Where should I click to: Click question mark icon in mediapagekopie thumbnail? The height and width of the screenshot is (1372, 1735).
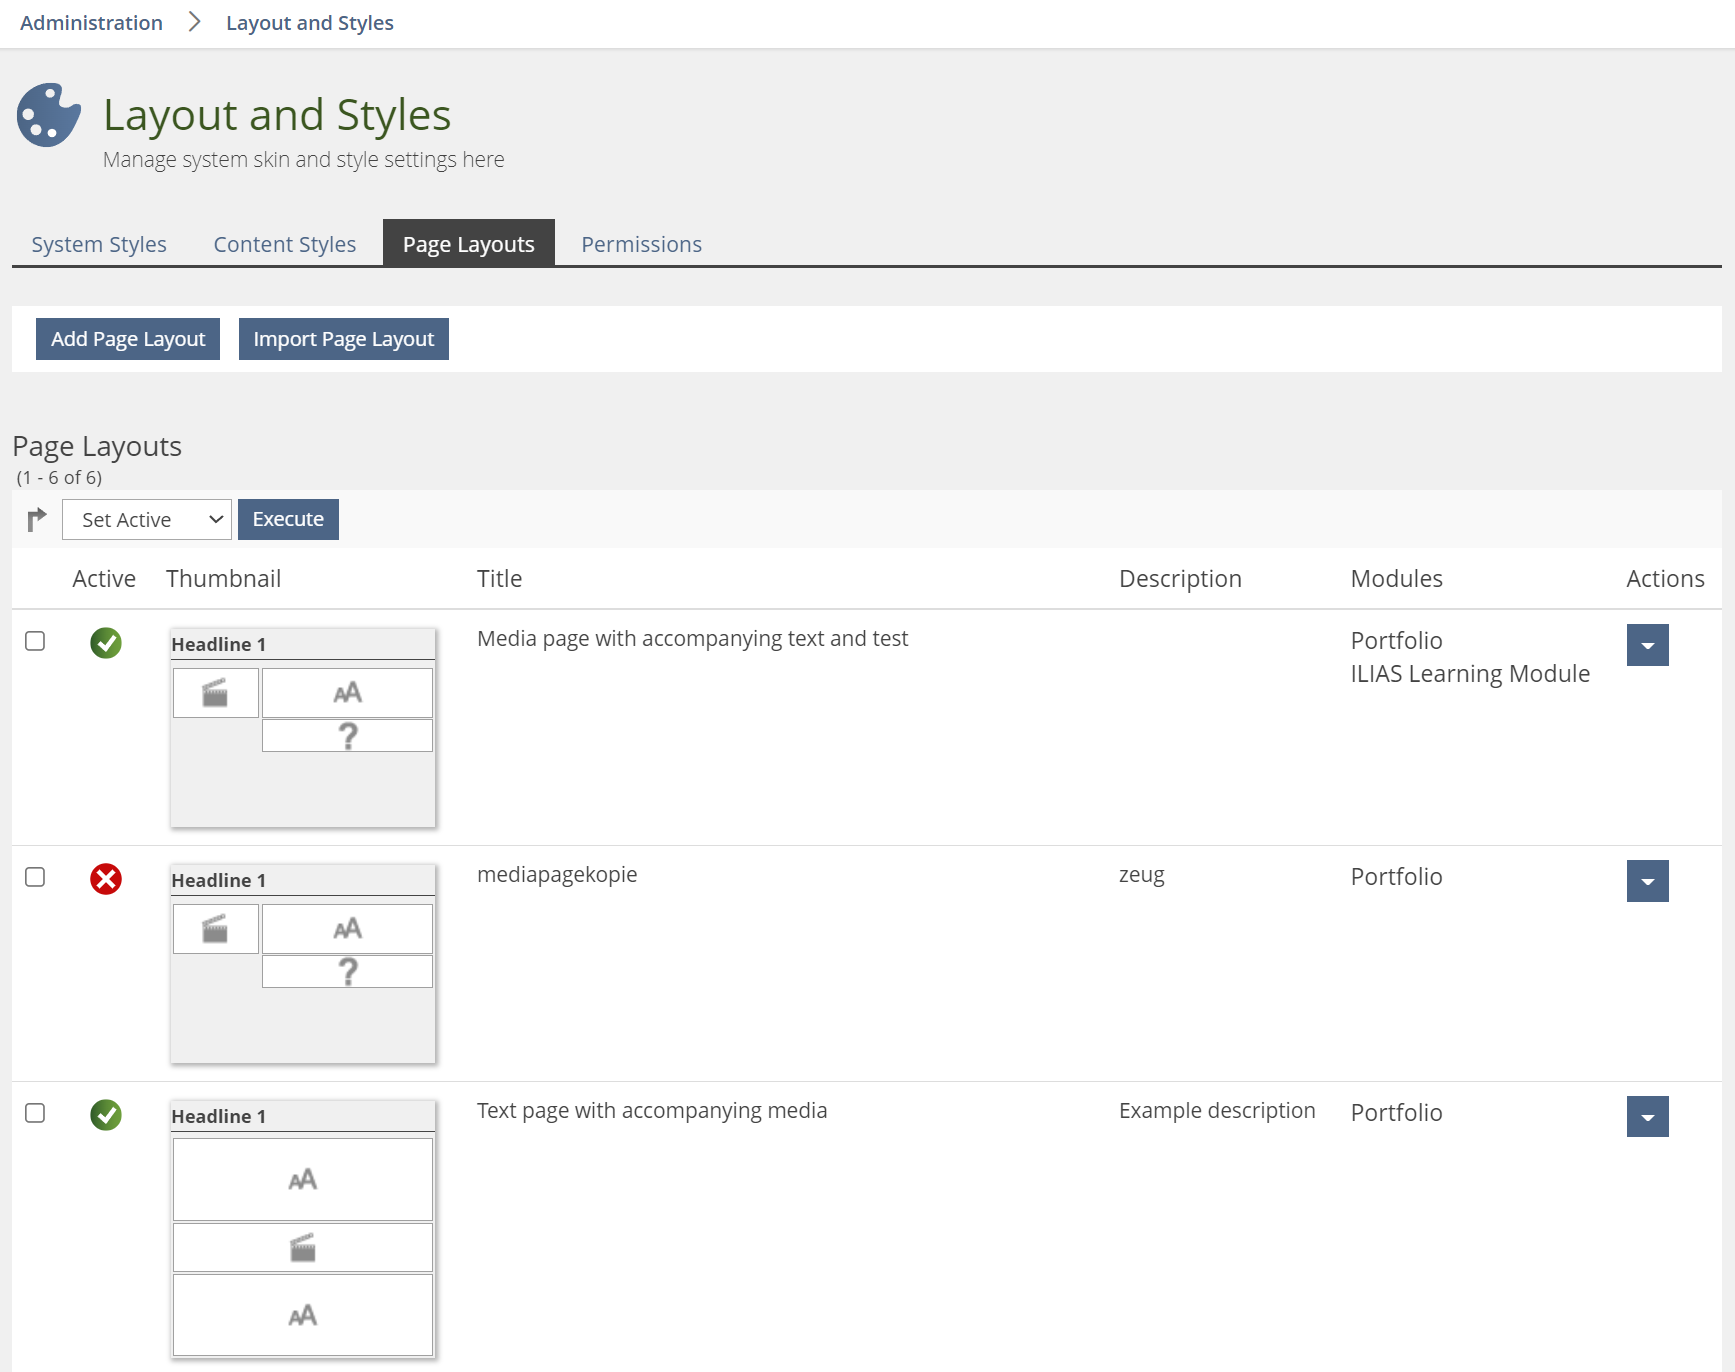[347, 971]
